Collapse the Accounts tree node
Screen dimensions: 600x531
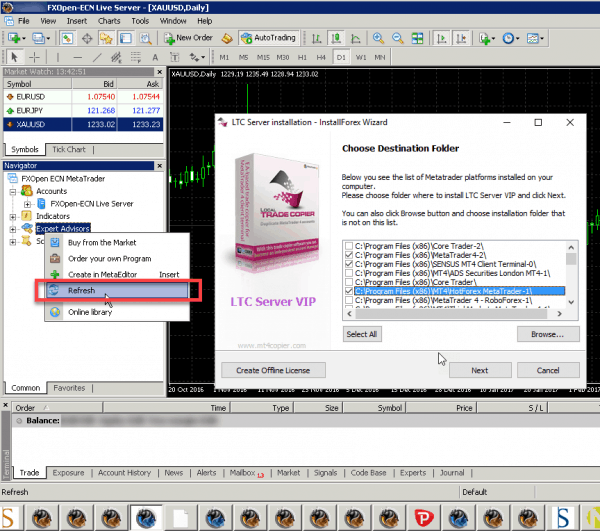[13, 191]
